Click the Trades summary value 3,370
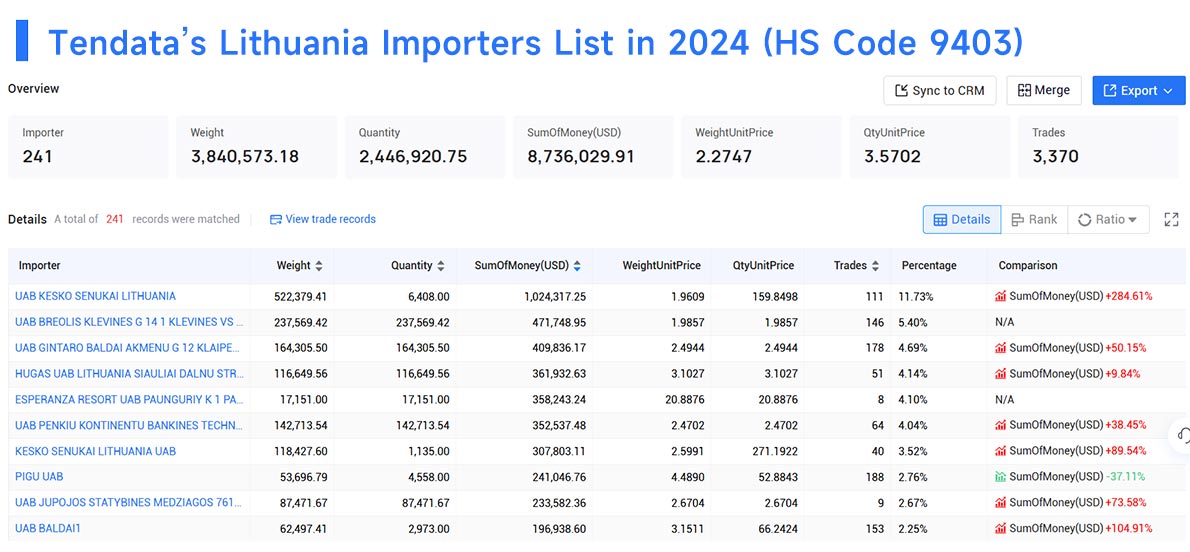 [x=1055, y=157]
